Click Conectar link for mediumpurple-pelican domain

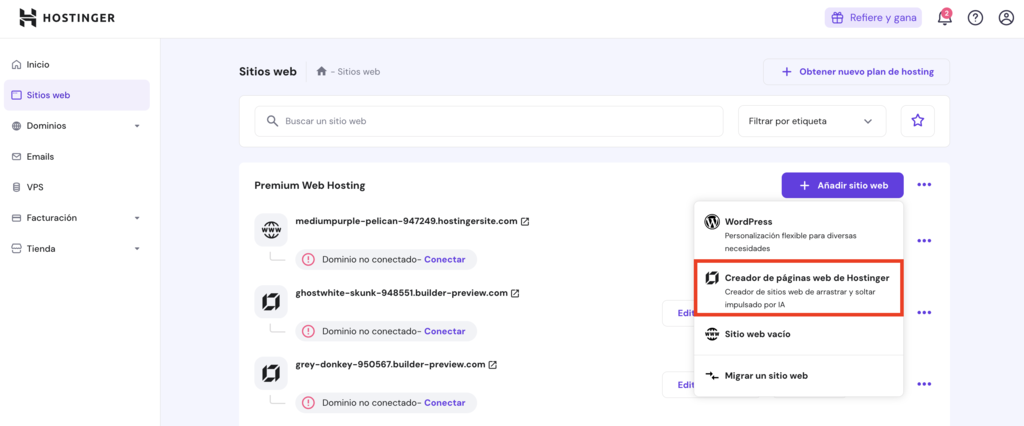tap(444, 259)
